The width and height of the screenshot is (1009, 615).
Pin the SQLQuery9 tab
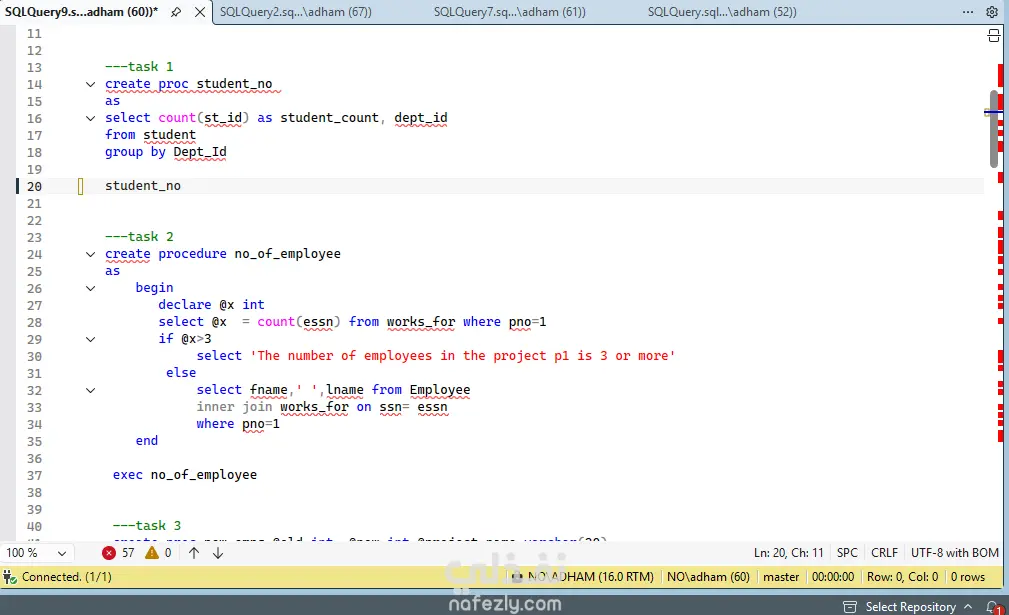[x=176, y=12]
